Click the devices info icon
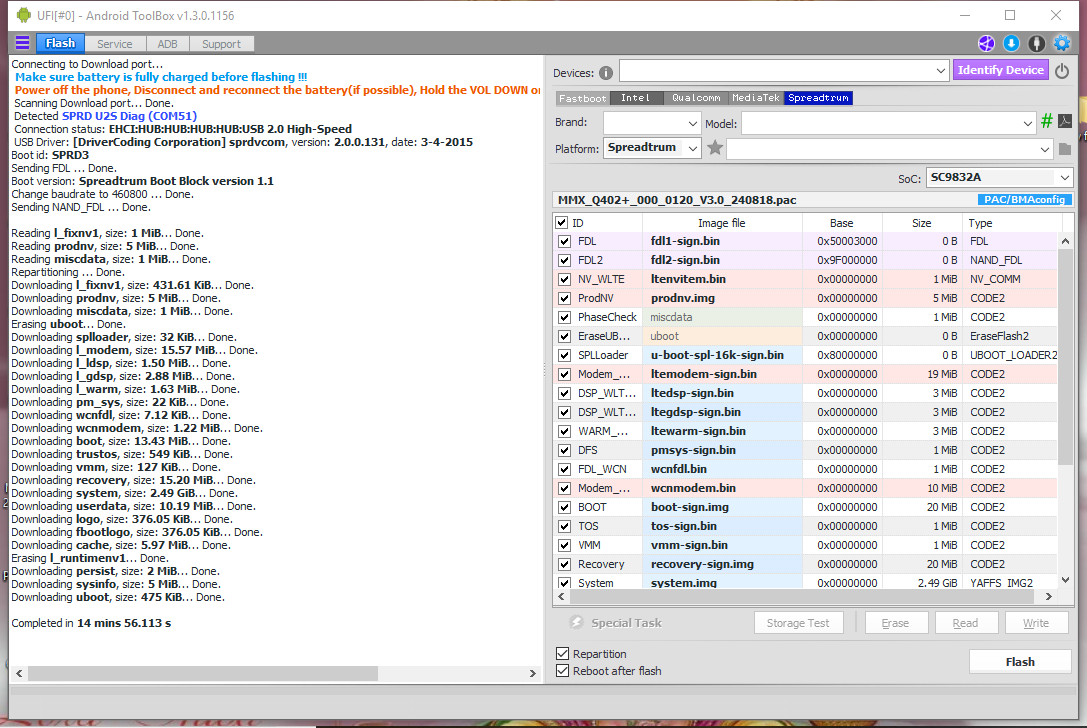Viewport: 1087px width, 728px height. 606,73
